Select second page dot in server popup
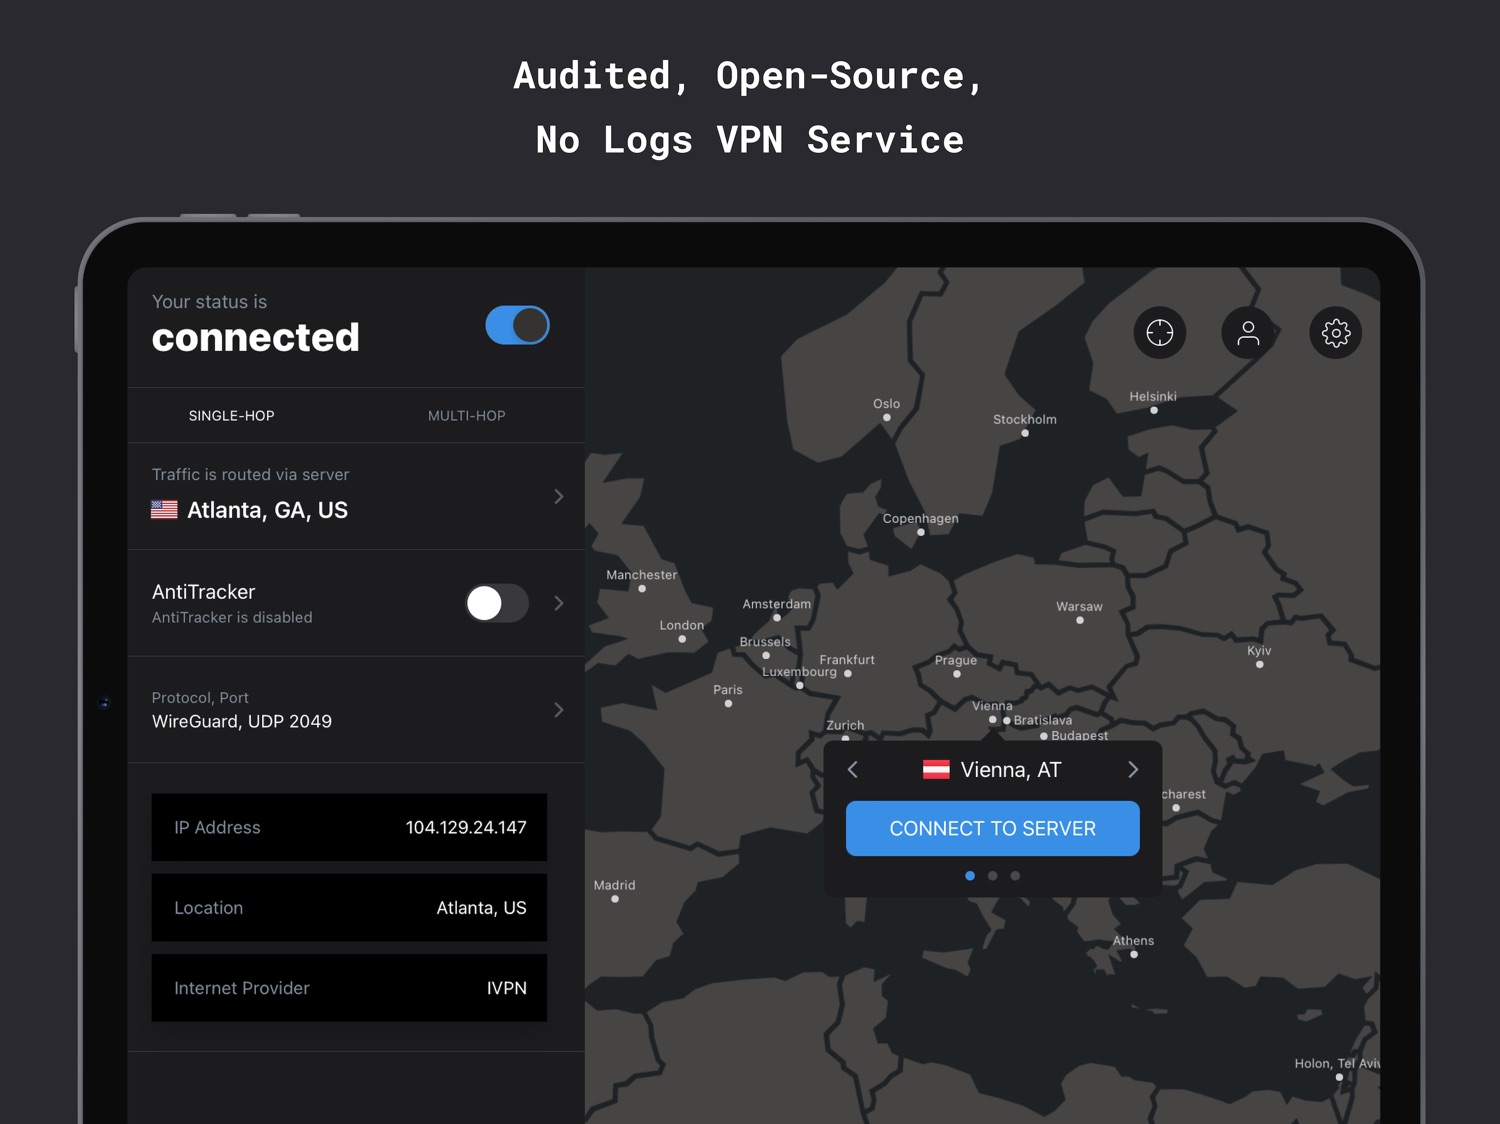Image resolution: width=1500 pixels, height=1124 pixels. (x=993, y=876)
